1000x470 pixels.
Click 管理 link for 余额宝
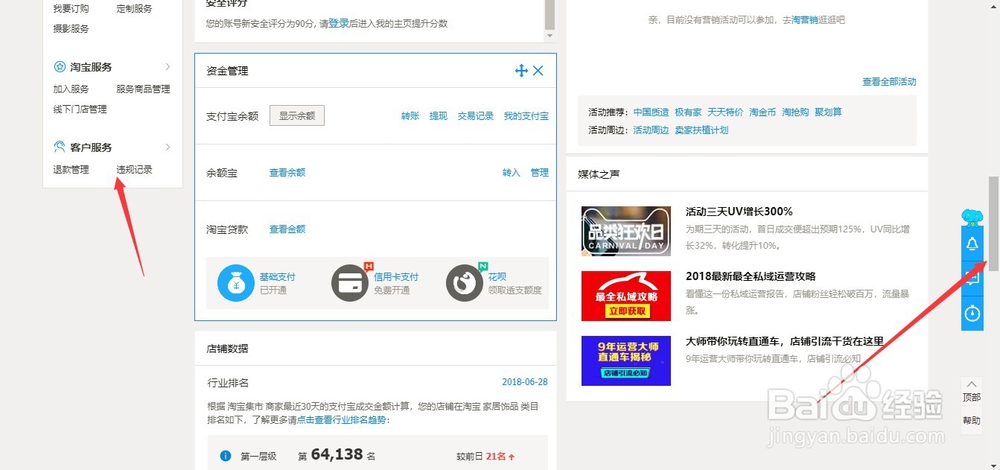[540, 172]
